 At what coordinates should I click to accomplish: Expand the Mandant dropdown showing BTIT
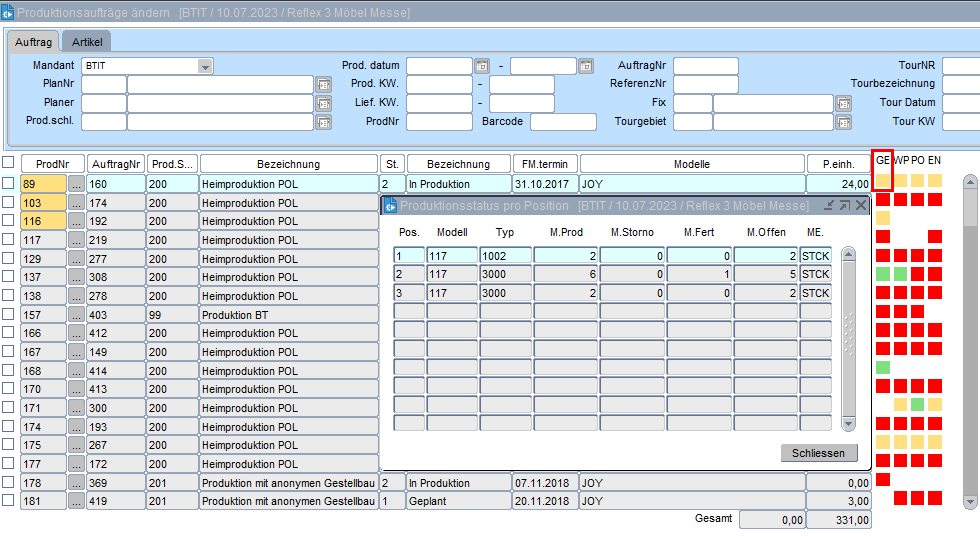(205, 66)
